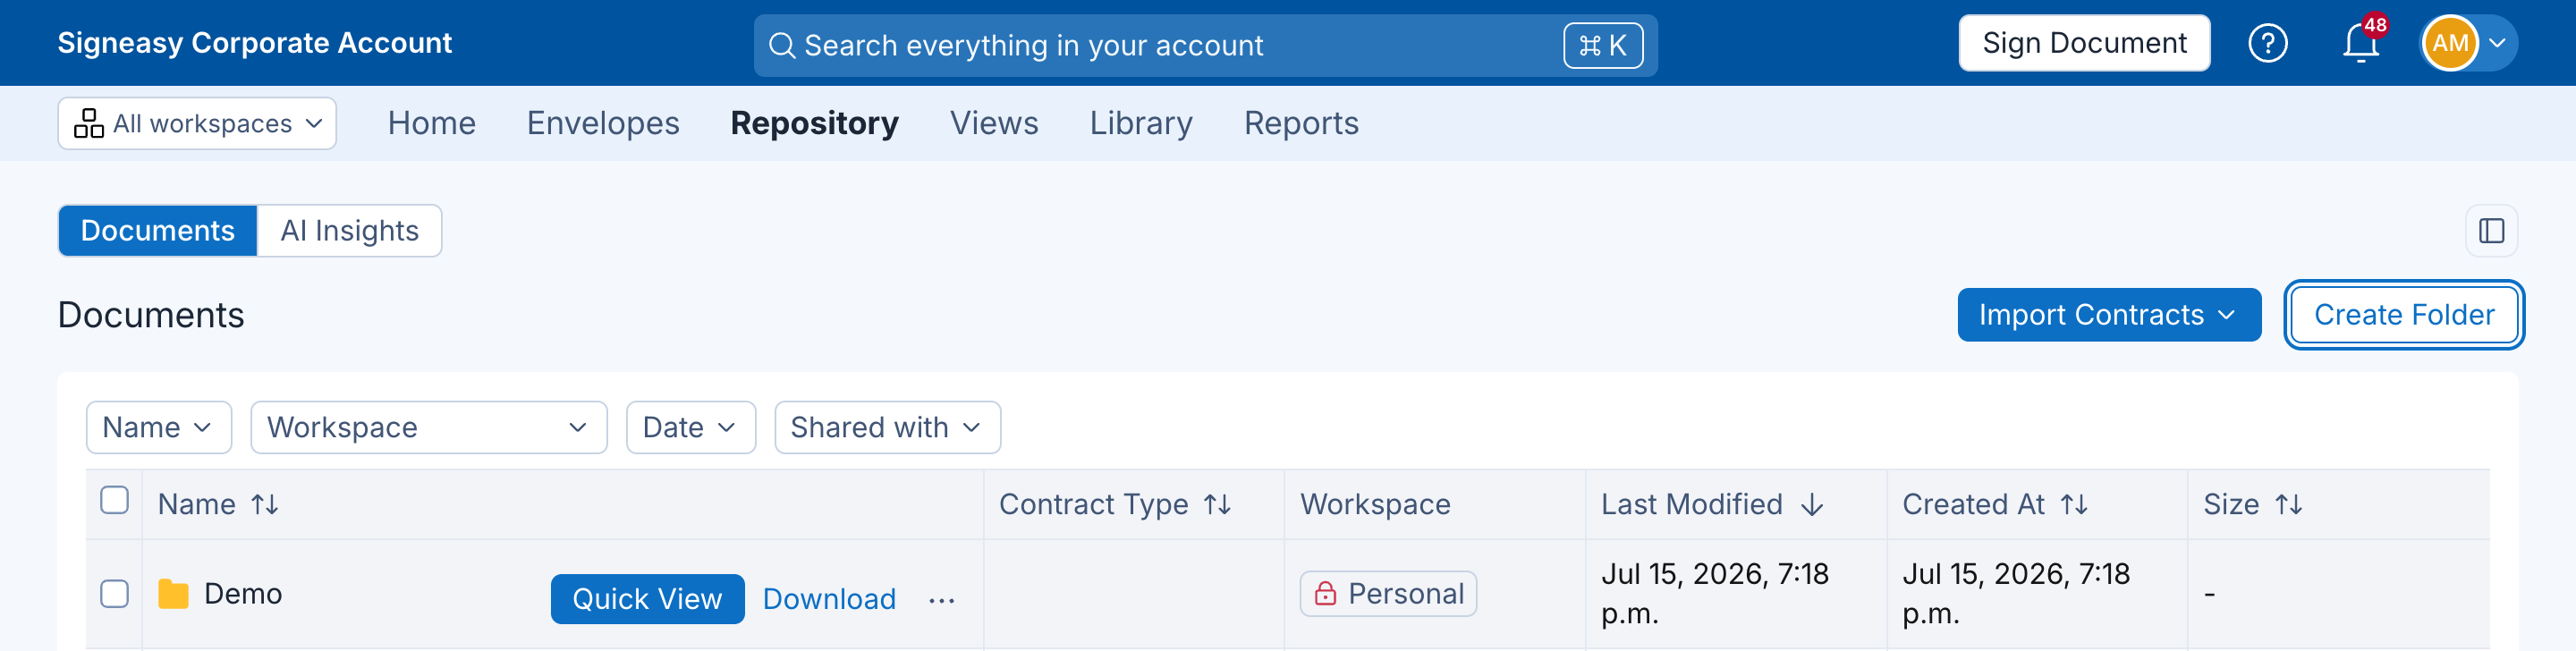Image resolution: width=2576 pixels, height=651 pixels.
Task: Expand the All workspaces dropdown
Action: [197, 123]
